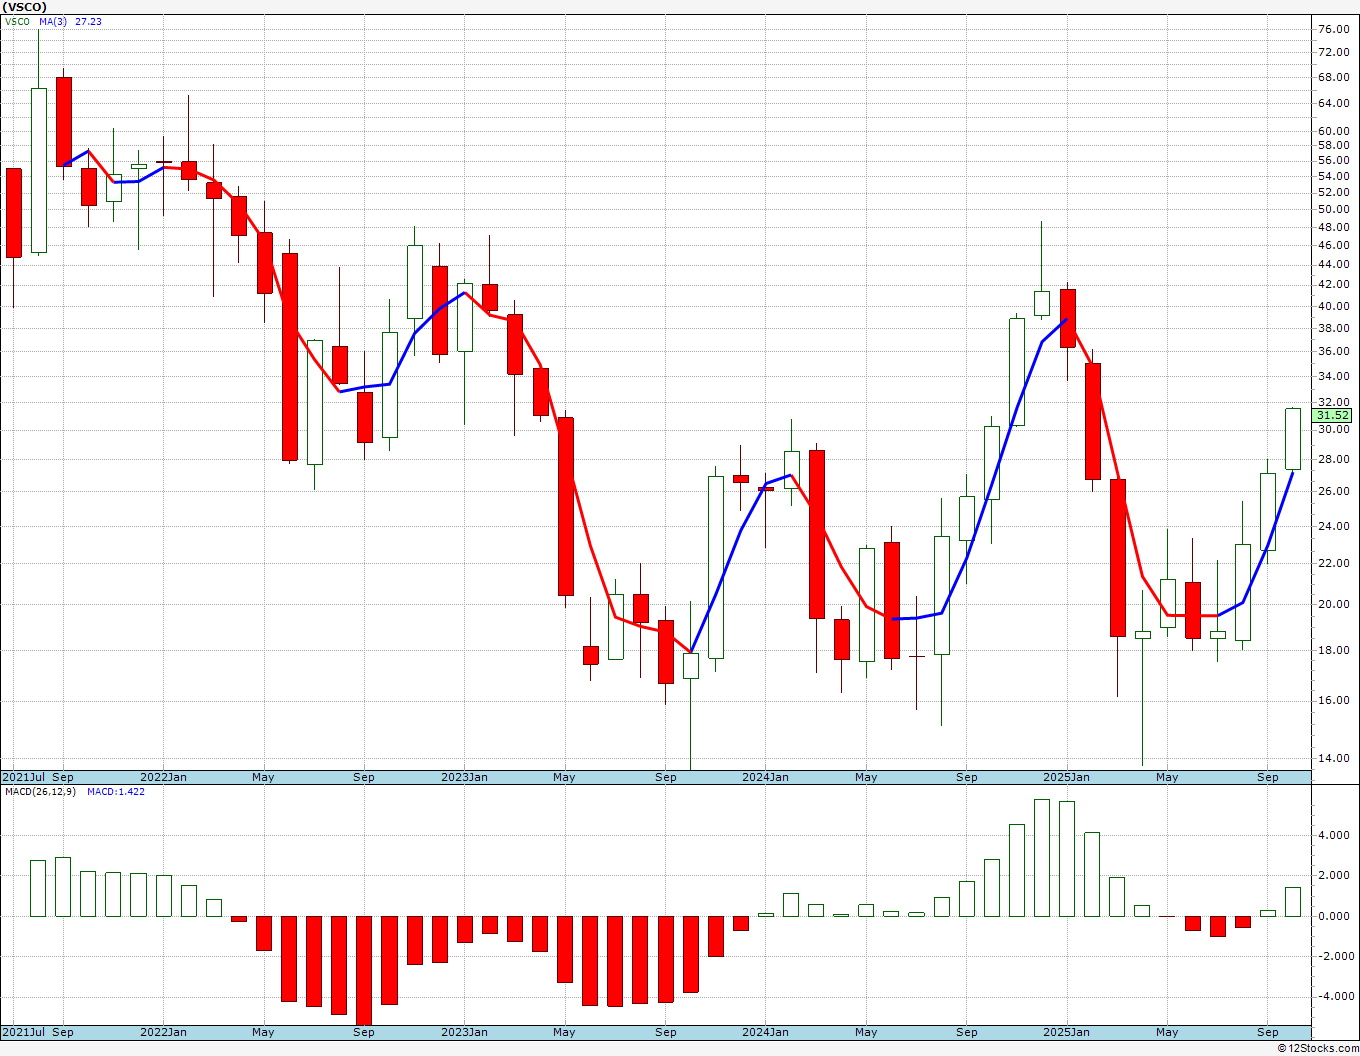Select the most recent MACD histogram bar
The image size is (1360, 1056).
(1293, 902)
